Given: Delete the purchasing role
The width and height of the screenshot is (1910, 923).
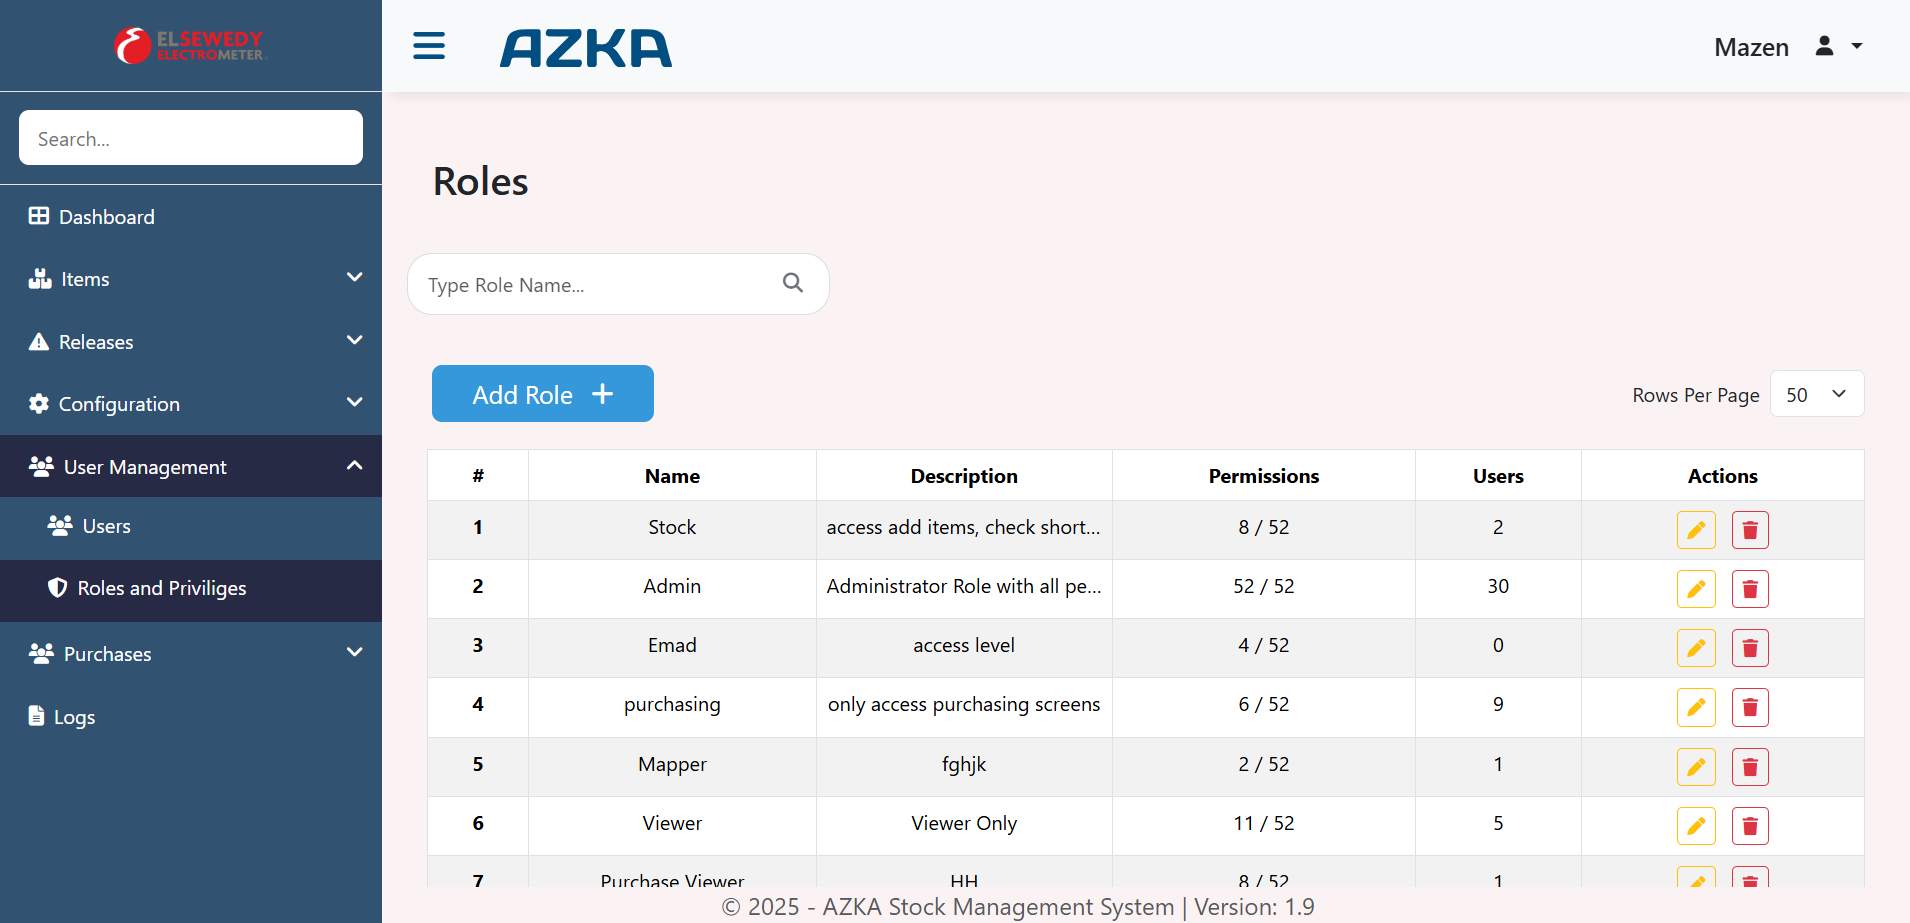Looking at the screenshot, I should [1750, 707].
